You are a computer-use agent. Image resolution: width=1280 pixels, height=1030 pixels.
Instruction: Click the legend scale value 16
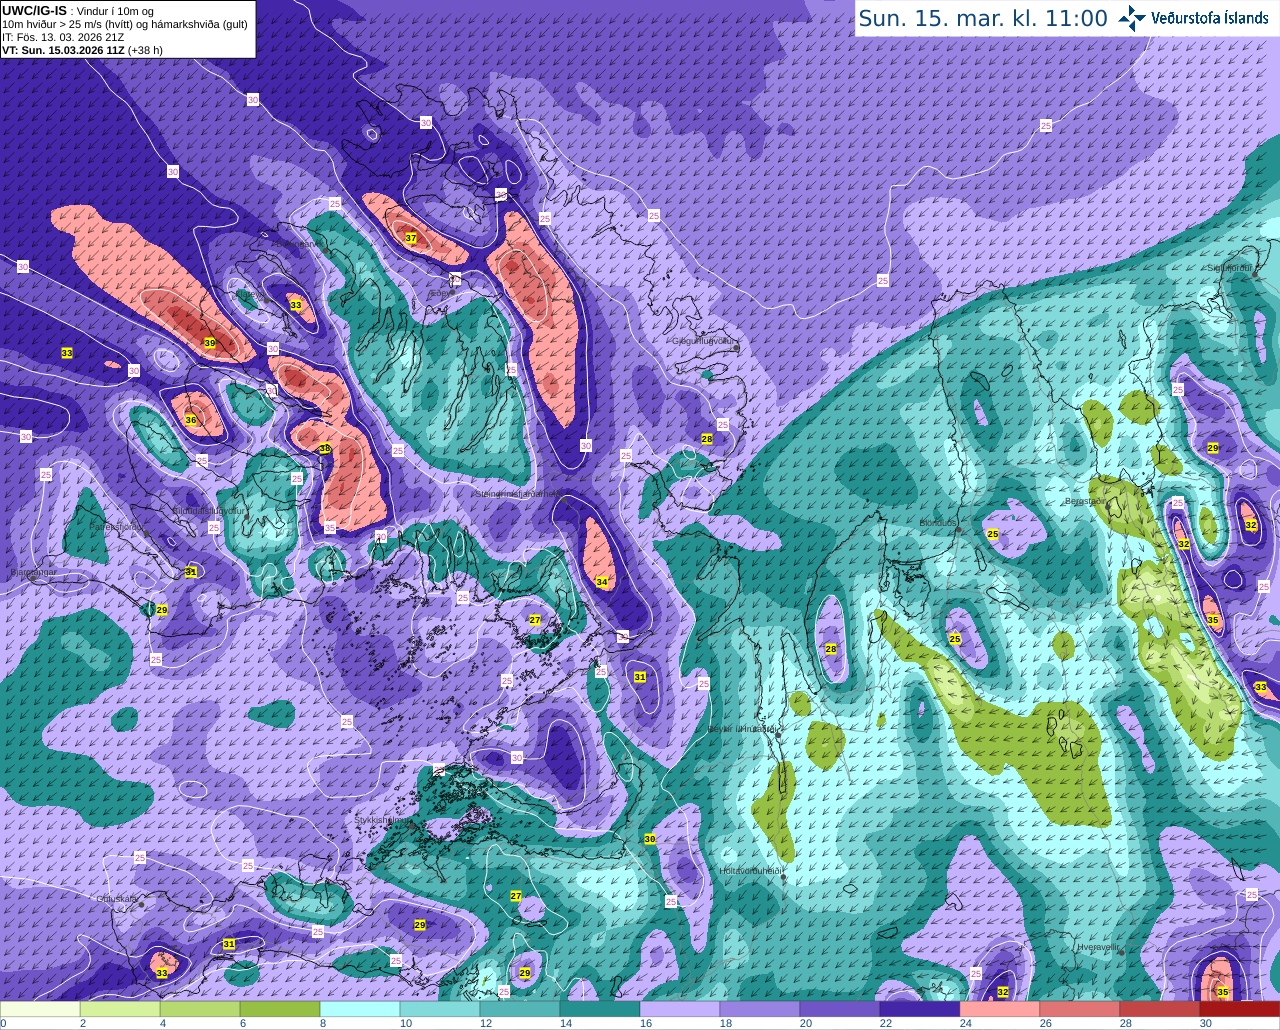[x=645, y=1023]
